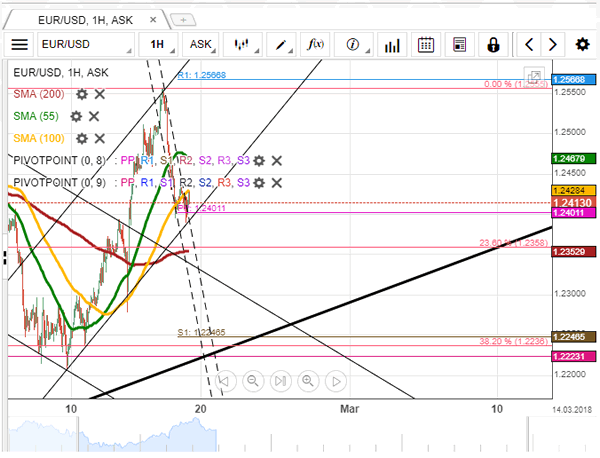This screenshot has width=600, height=458.
Task: Open the hamburger main menu
Action: 20,44
